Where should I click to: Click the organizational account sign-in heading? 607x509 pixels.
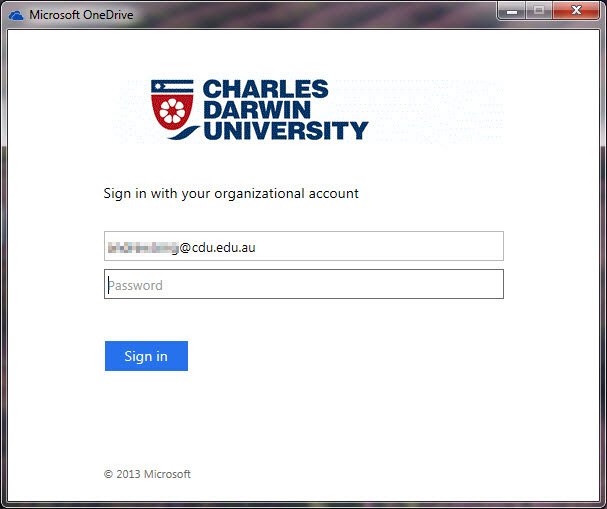click(x=231, y=193)
